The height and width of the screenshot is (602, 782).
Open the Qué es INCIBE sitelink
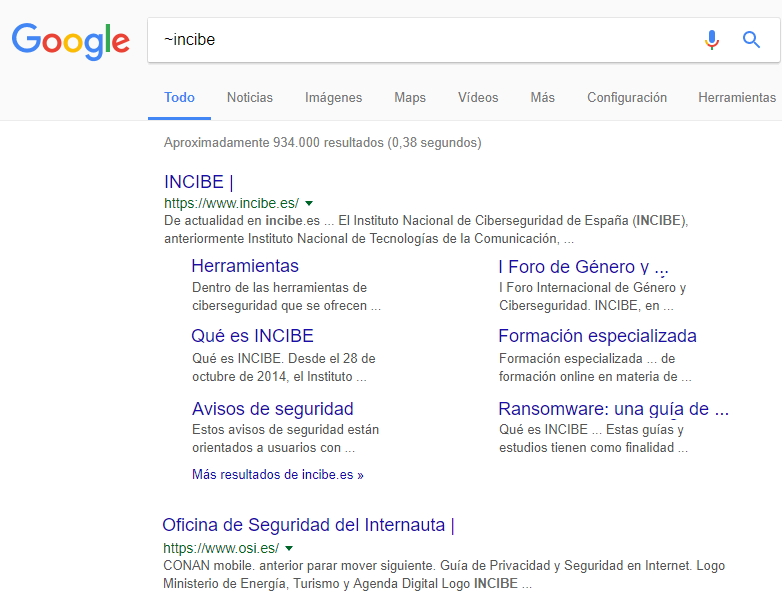[x=252, y=336]
